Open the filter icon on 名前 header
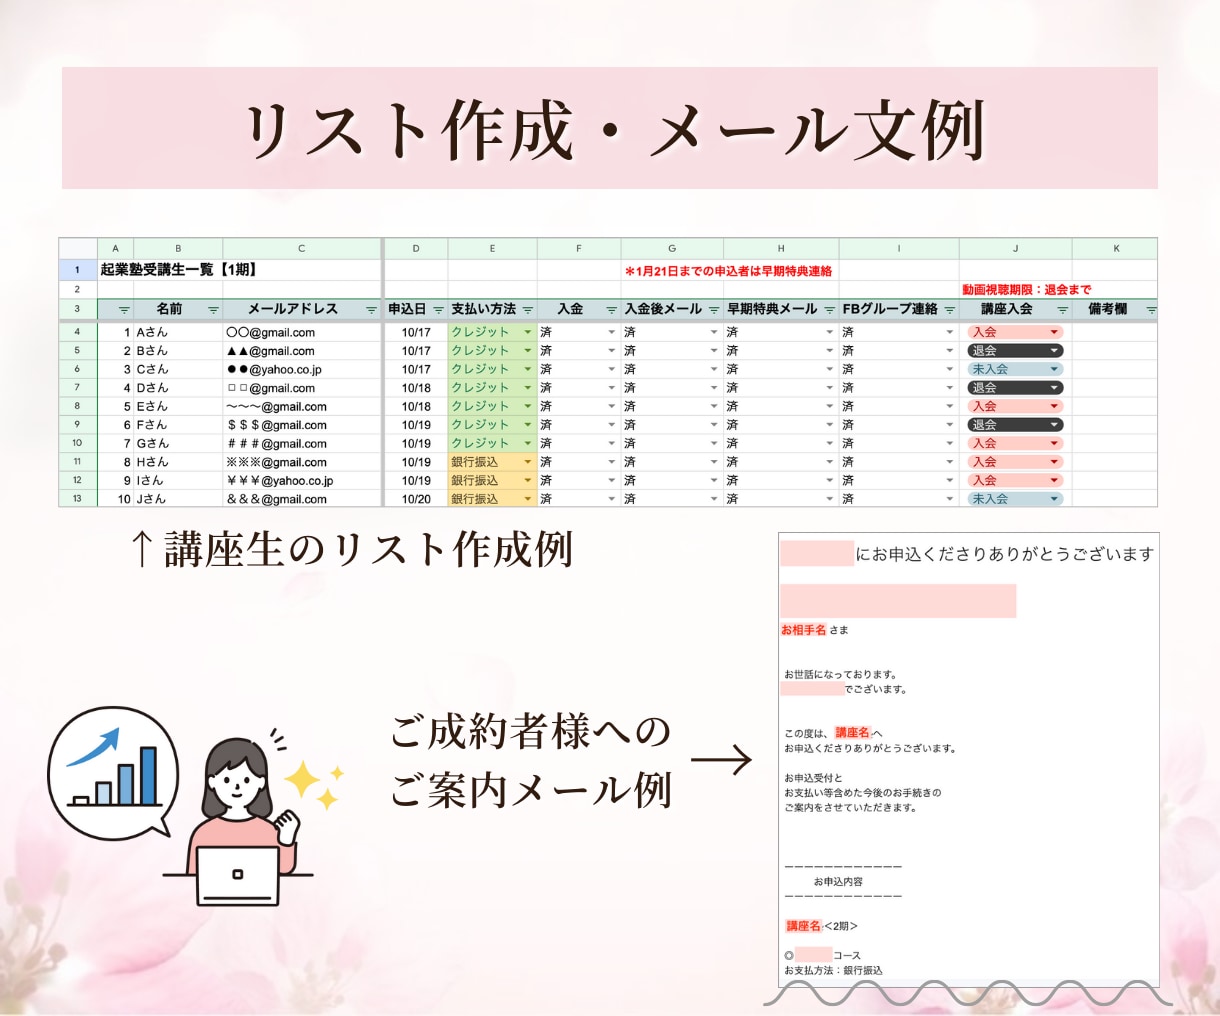Image resolution: width=1220 pixels, height=1016 pixels. (x=213, y=310)
